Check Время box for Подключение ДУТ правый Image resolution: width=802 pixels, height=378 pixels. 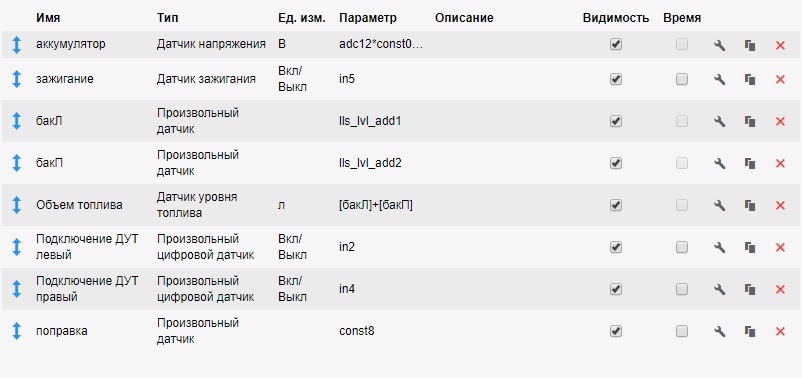(x=682, y=289)
